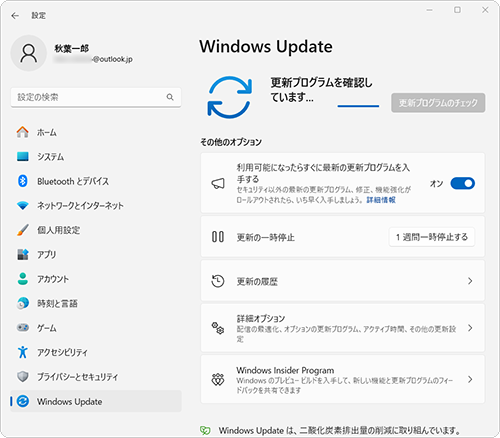Screen dimensions: 500x438
Task: Expand 詳細オプション with its chevron
Action: [x=470, y=328]
